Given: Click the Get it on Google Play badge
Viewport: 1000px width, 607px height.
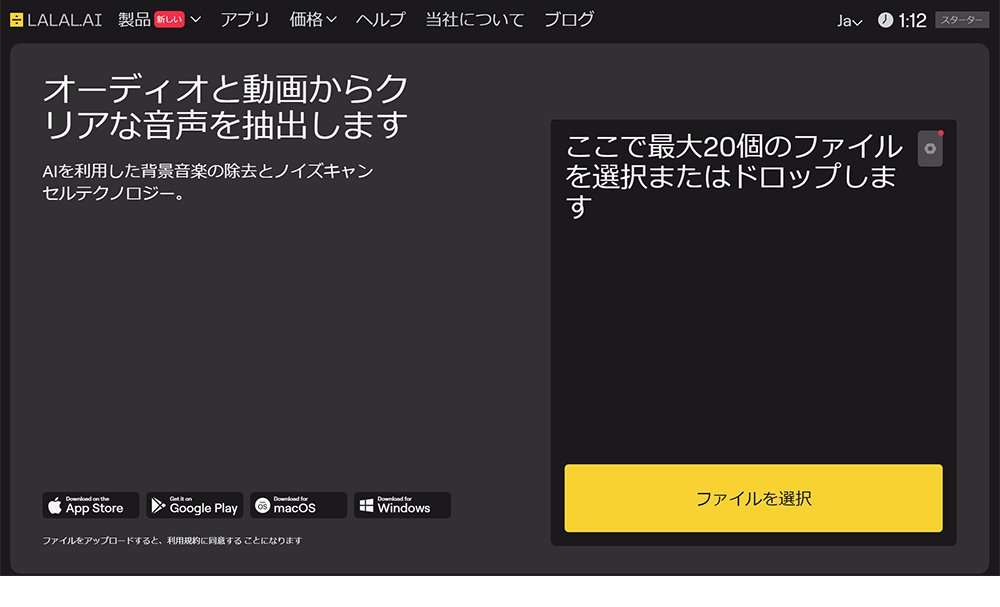Looking at the screenshot, I should (x=194, y=505).
